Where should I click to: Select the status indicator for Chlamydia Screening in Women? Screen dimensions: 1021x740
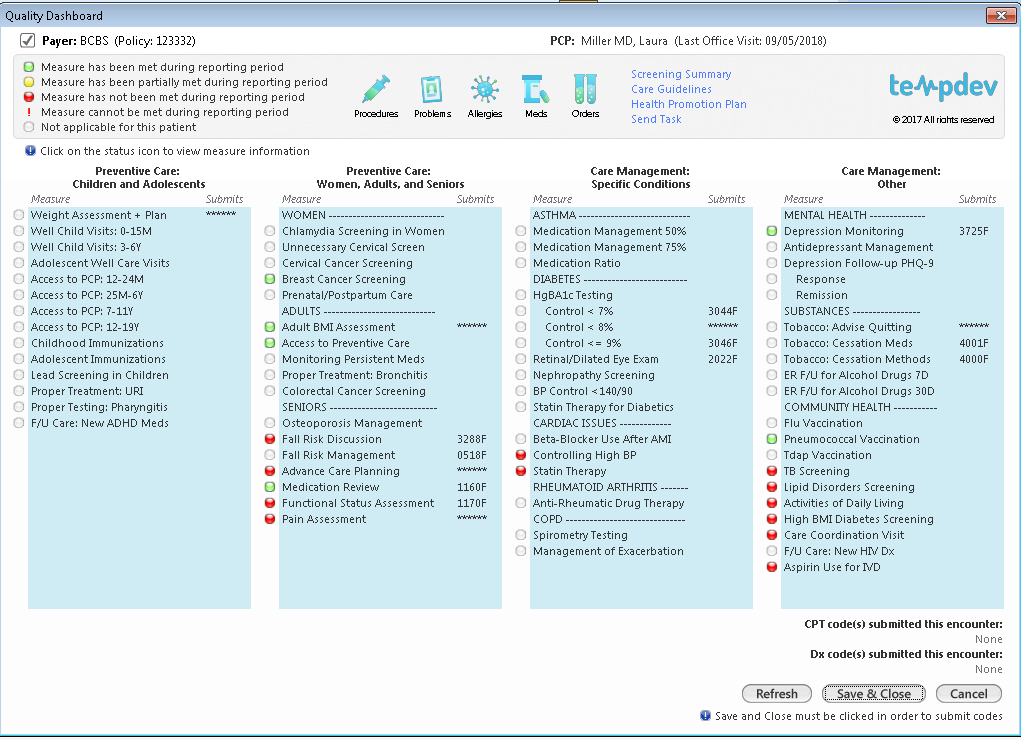[x=269, y=231]
